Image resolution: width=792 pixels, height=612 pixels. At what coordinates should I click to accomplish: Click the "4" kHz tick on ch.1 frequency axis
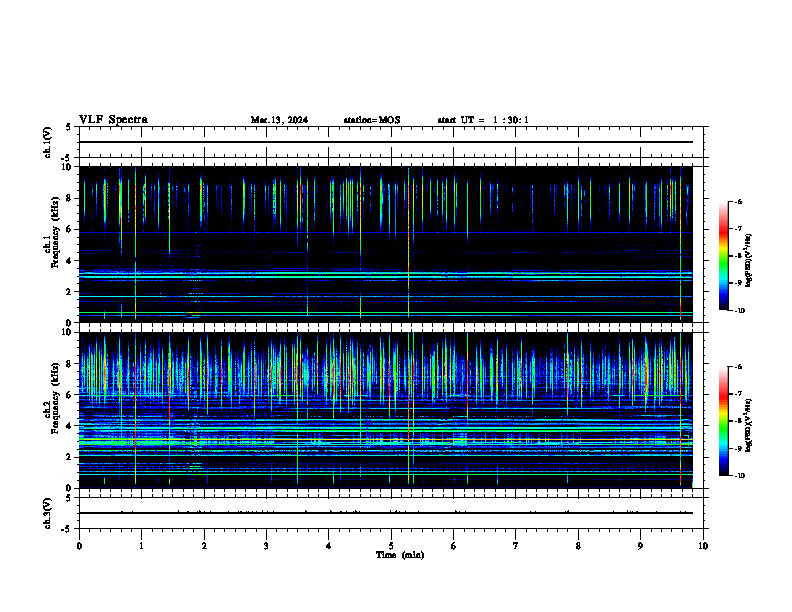(x=69, y=261)
